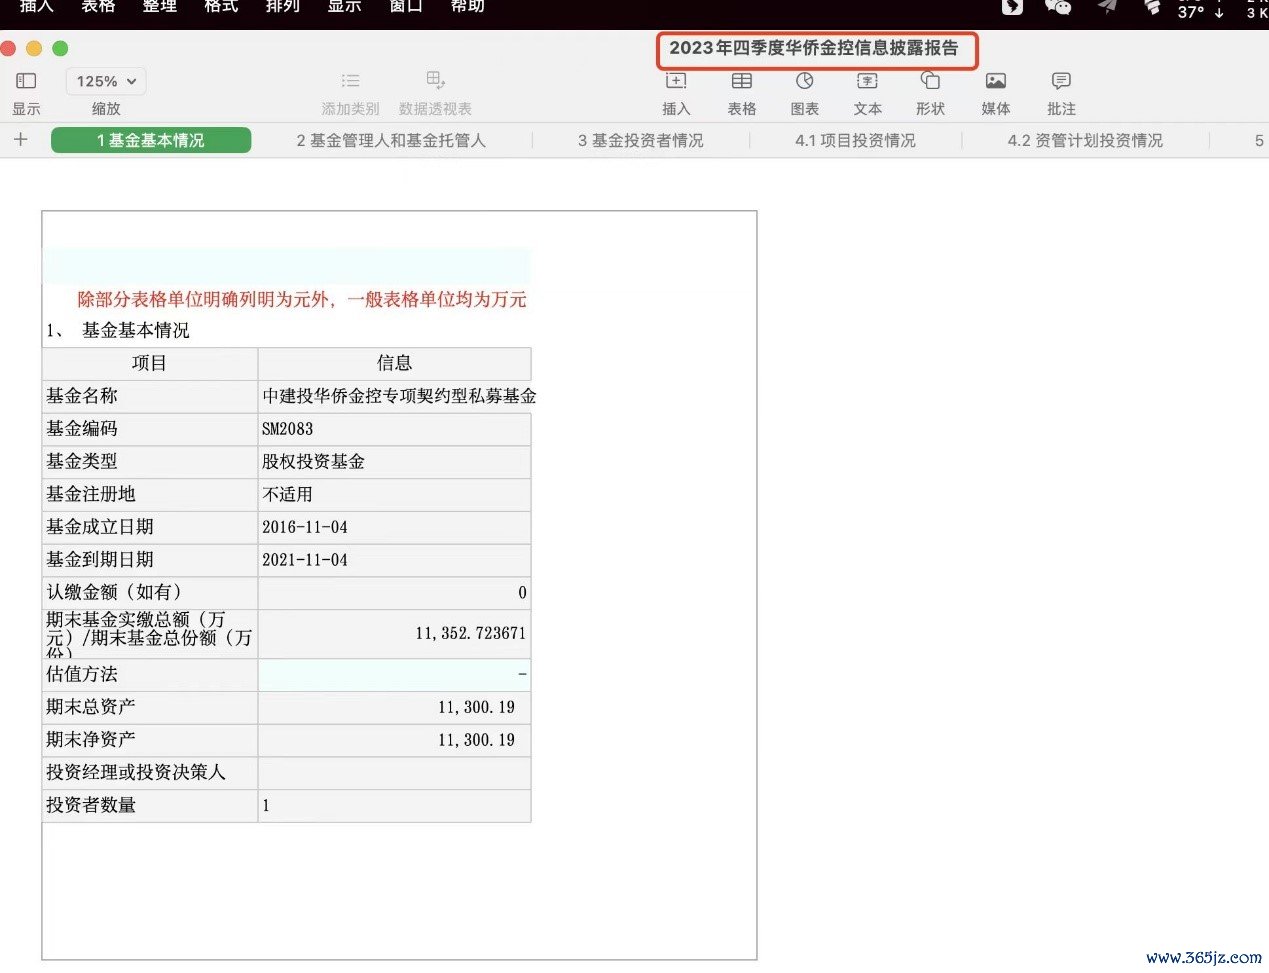Screen dimensions: 1269x973
Task: Open the 4.1 项目投资情况 sheet tab
Action: (855, 141)
